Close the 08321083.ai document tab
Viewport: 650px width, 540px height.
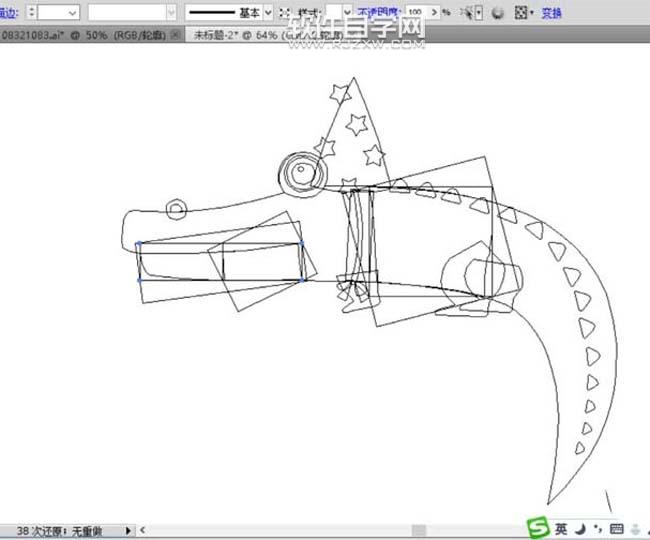177,34
